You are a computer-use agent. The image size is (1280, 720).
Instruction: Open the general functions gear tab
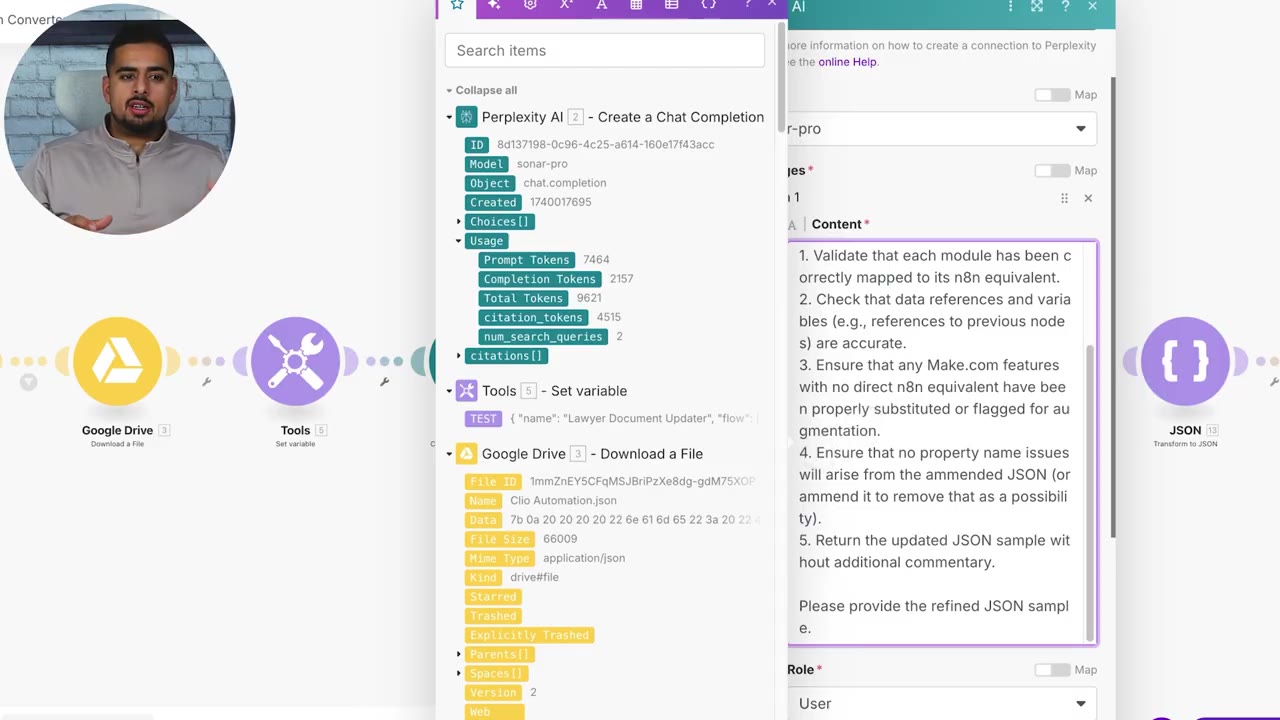pos(530,5)
